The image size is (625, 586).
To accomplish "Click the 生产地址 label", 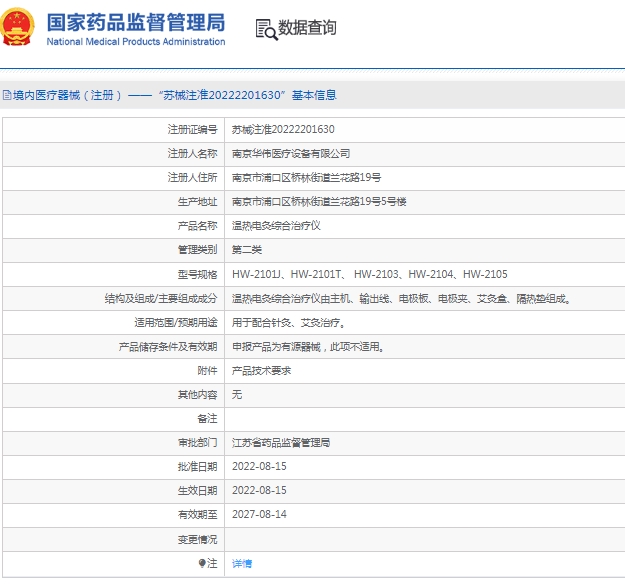I will point(197,202).
